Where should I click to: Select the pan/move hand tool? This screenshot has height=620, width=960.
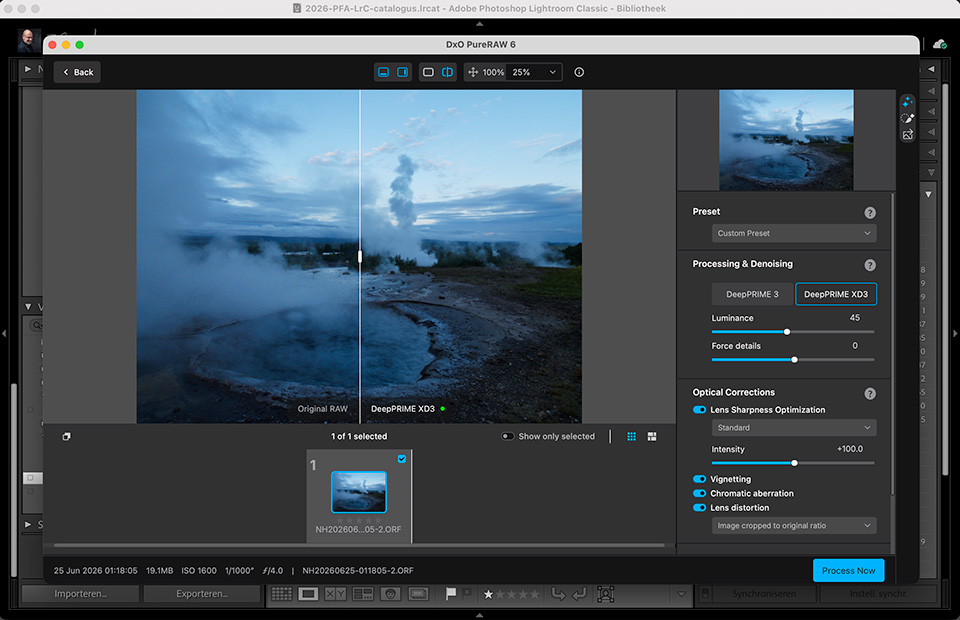click(x=473, y=72)
